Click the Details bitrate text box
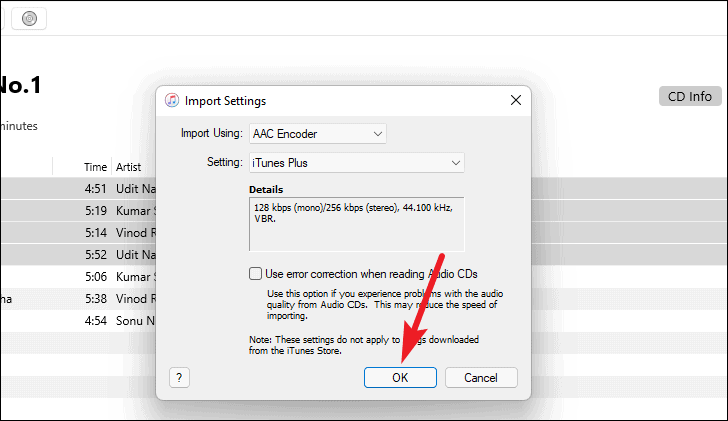The width and height of the screenshot is (728, 421). tap(357, 224)
